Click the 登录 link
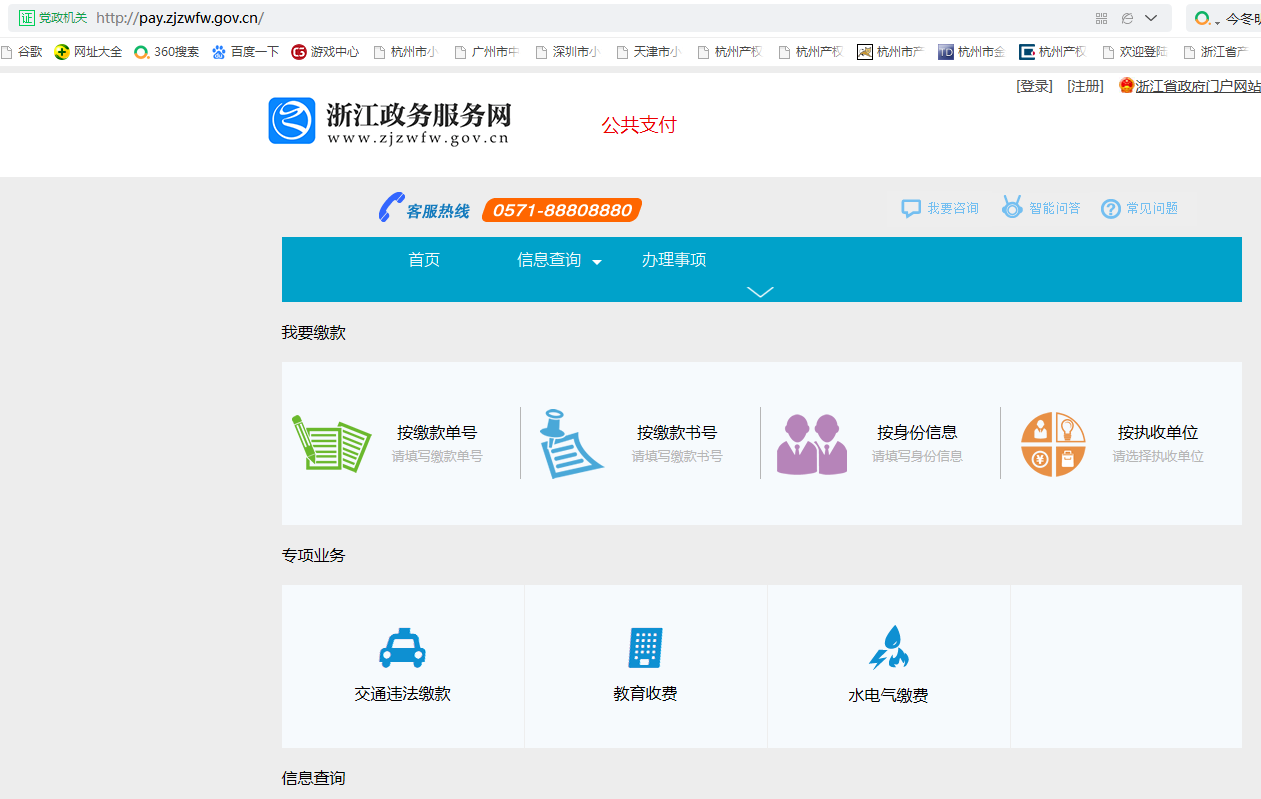 (x=1034, y=86)
